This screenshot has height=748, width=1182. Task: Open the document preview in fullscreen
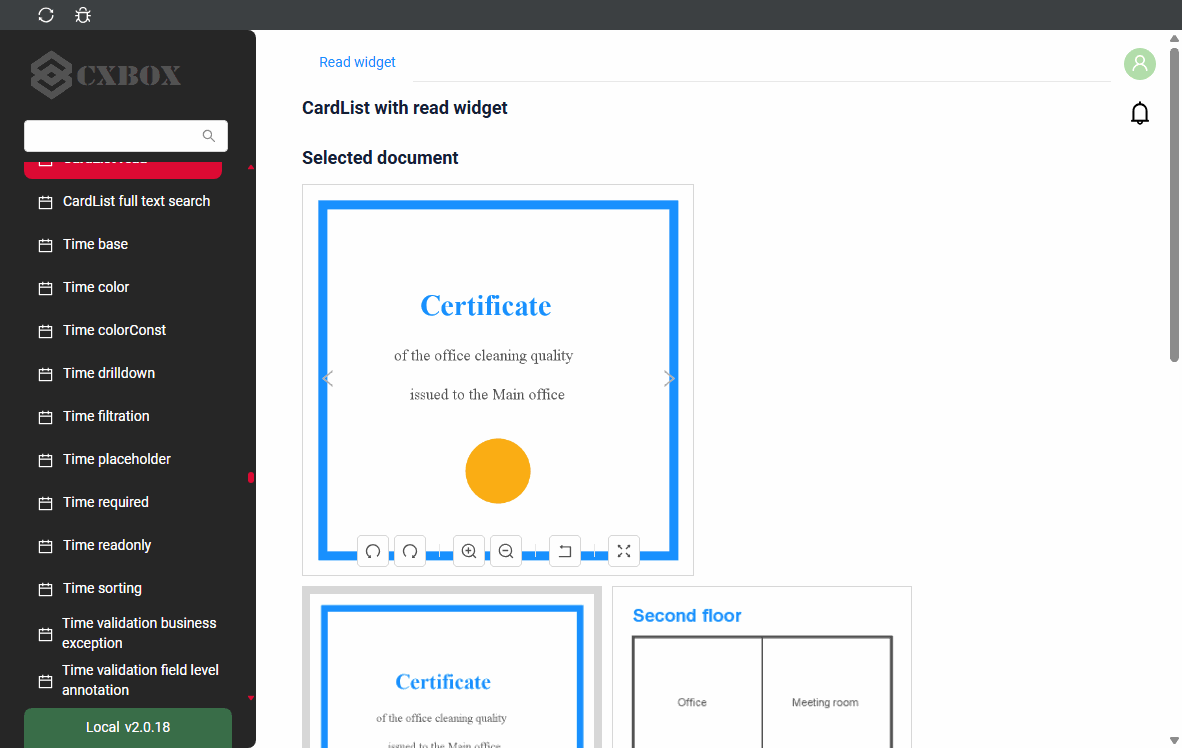click(624, 551)
